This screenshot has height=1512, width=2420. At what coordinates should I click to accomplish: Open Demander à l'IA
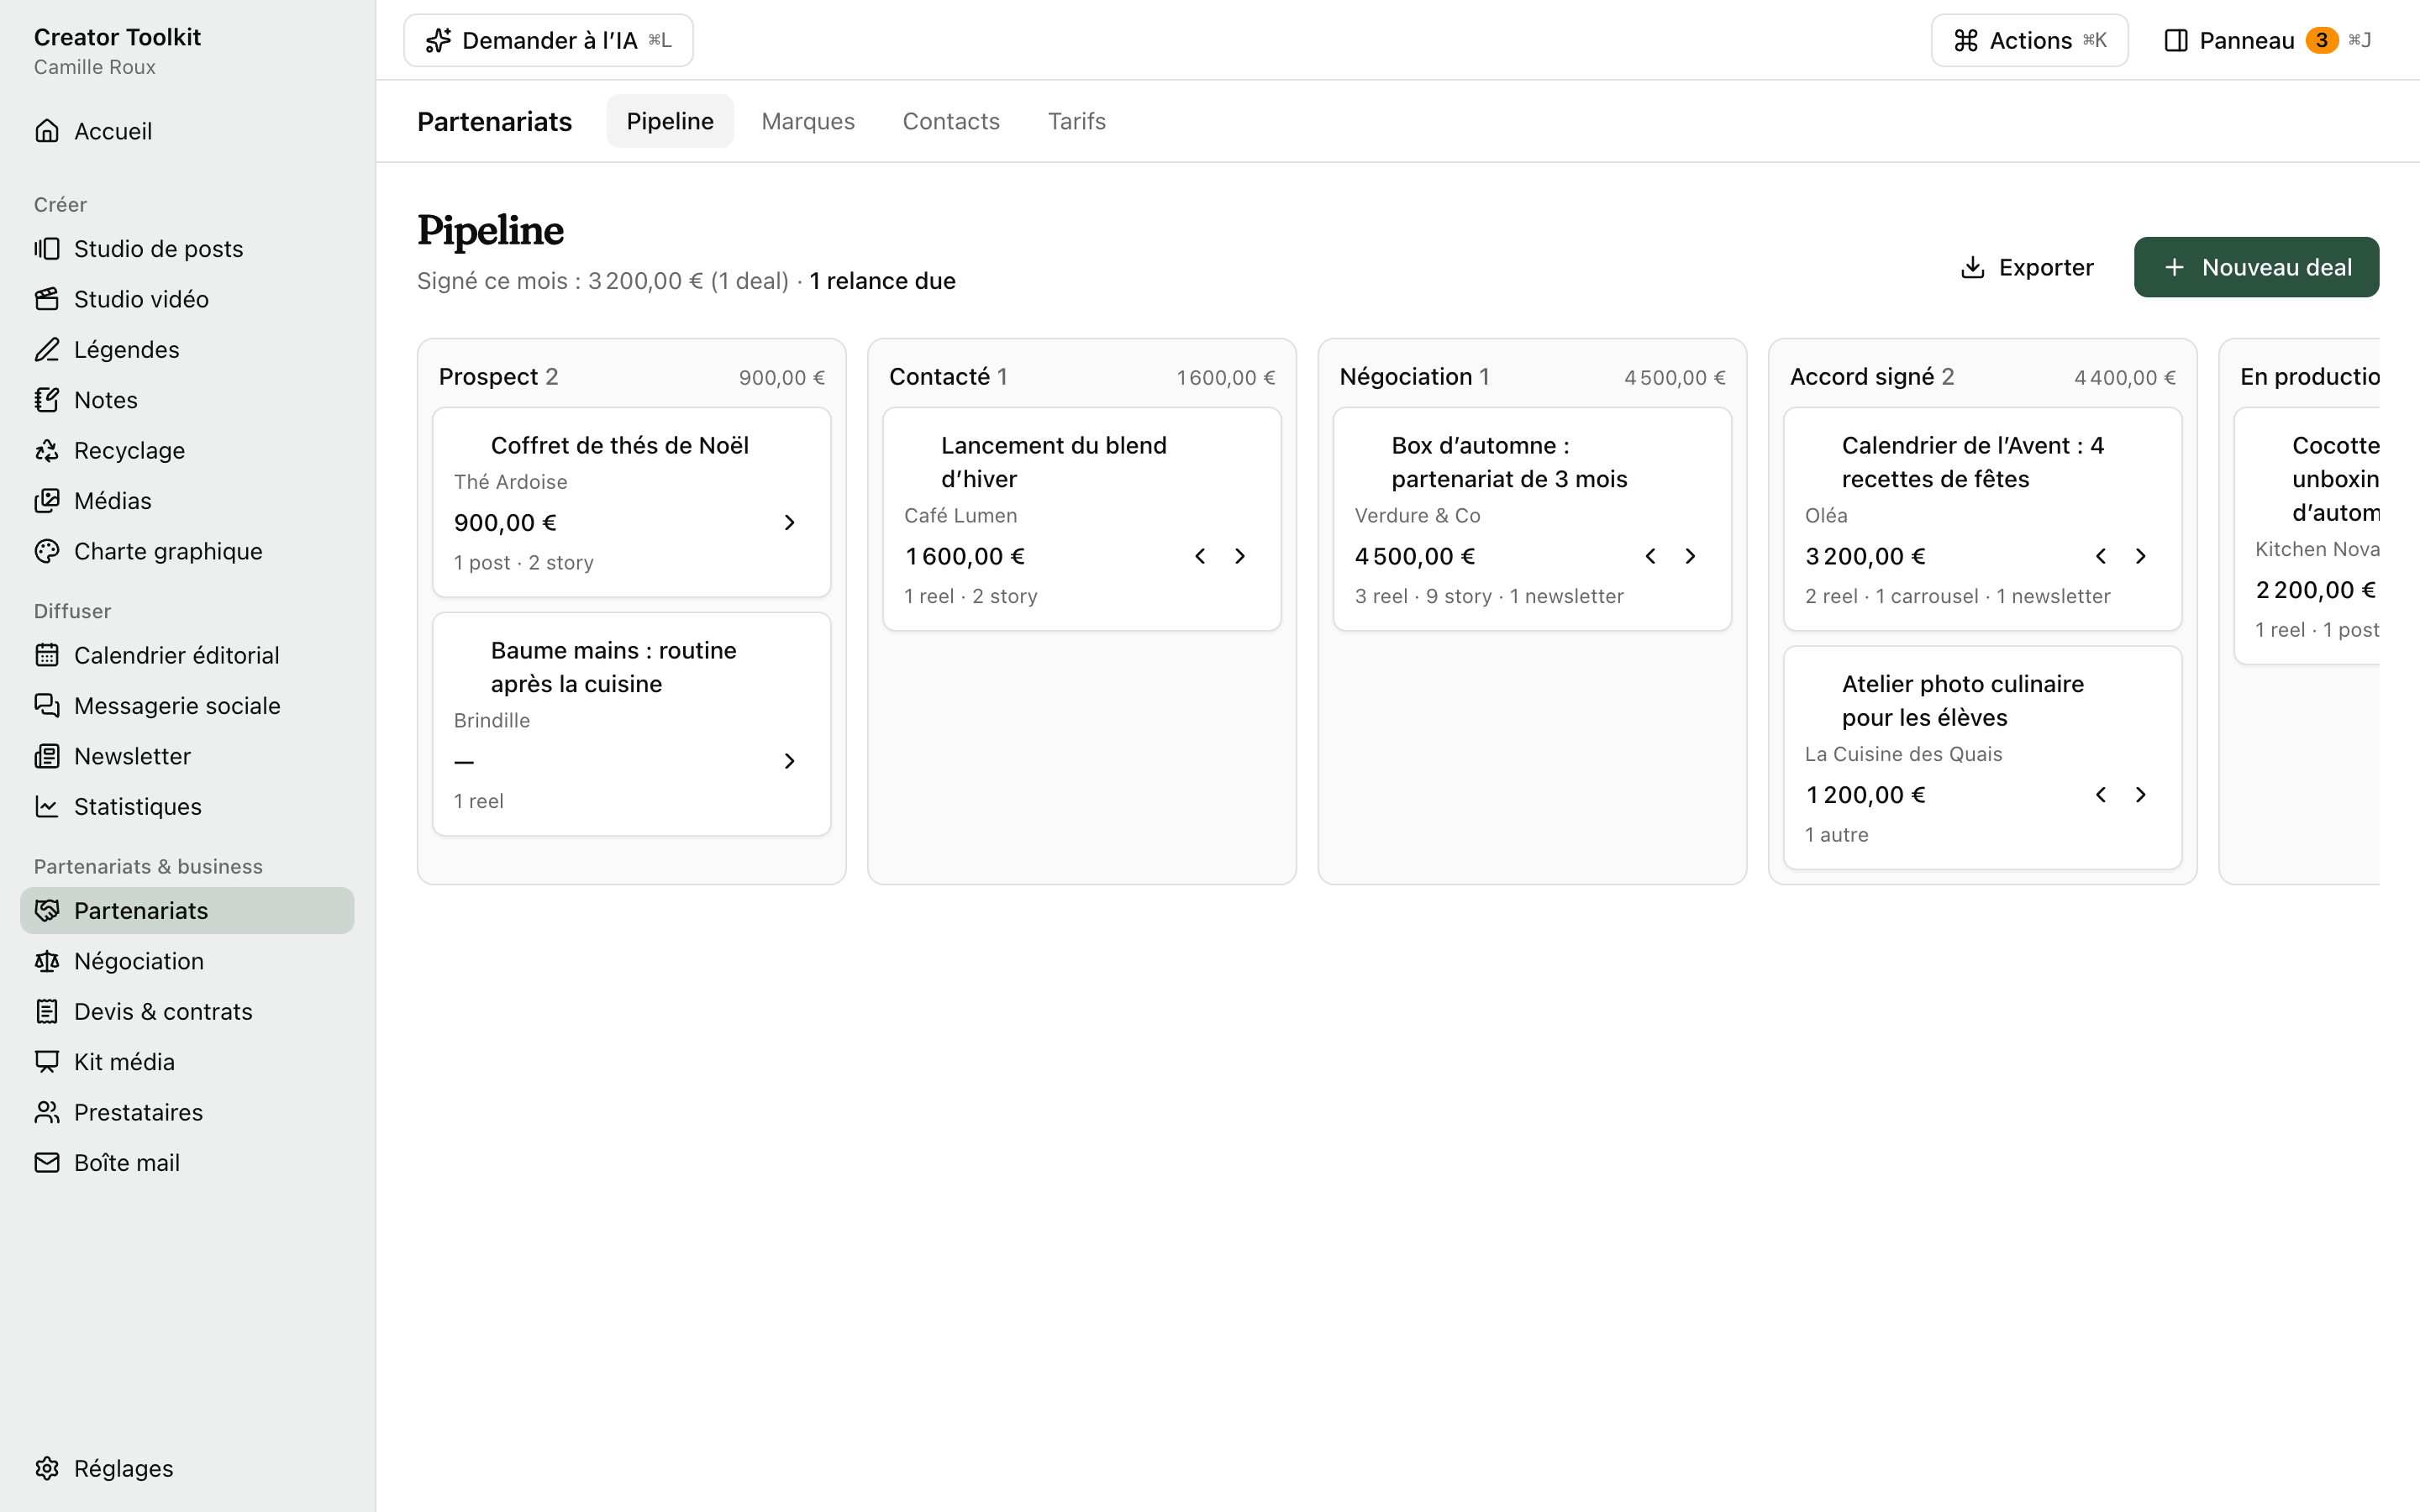548,40
